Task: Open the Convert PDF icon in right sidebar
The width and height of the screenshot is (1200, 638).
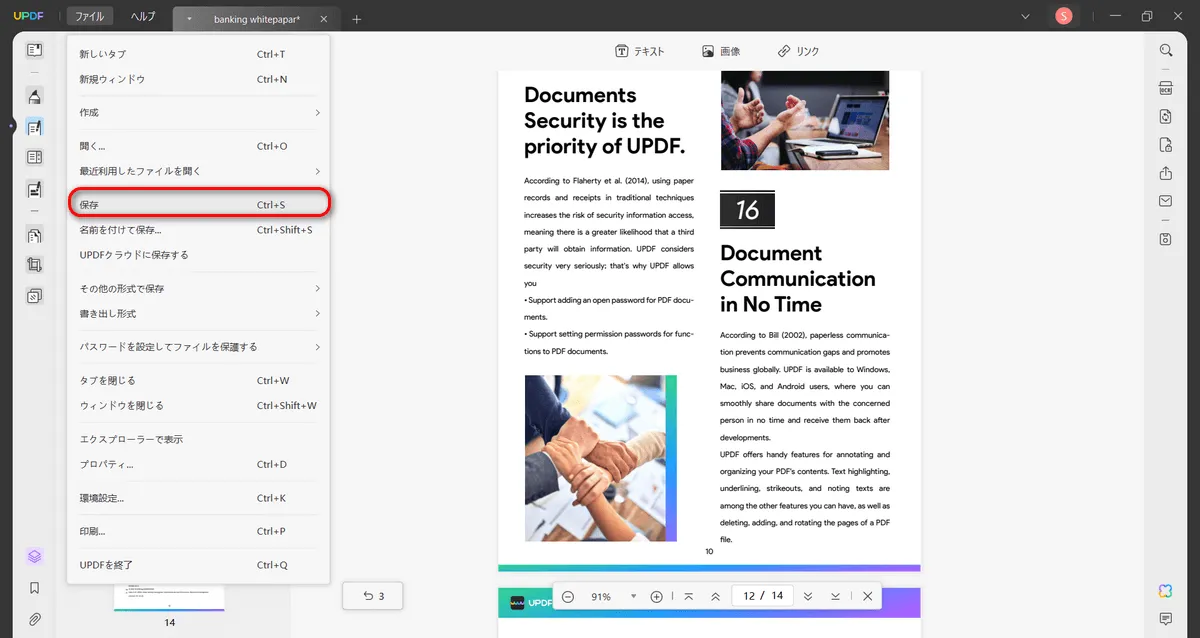Action: pos(1166,117)
